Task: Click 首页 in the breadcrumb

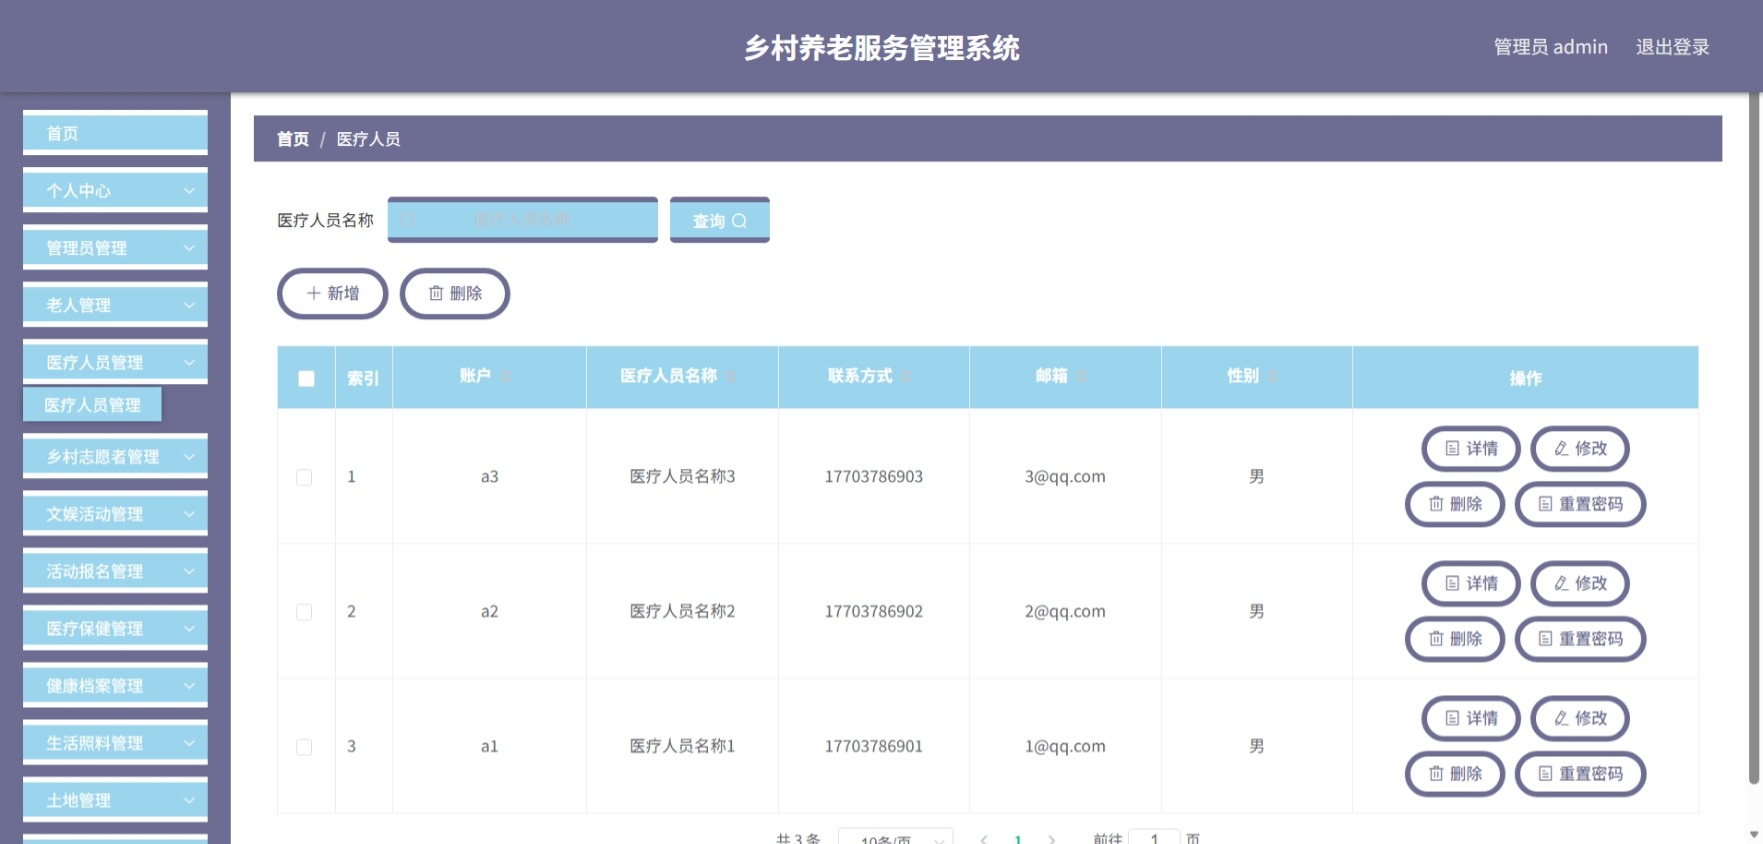Action: 293,139
